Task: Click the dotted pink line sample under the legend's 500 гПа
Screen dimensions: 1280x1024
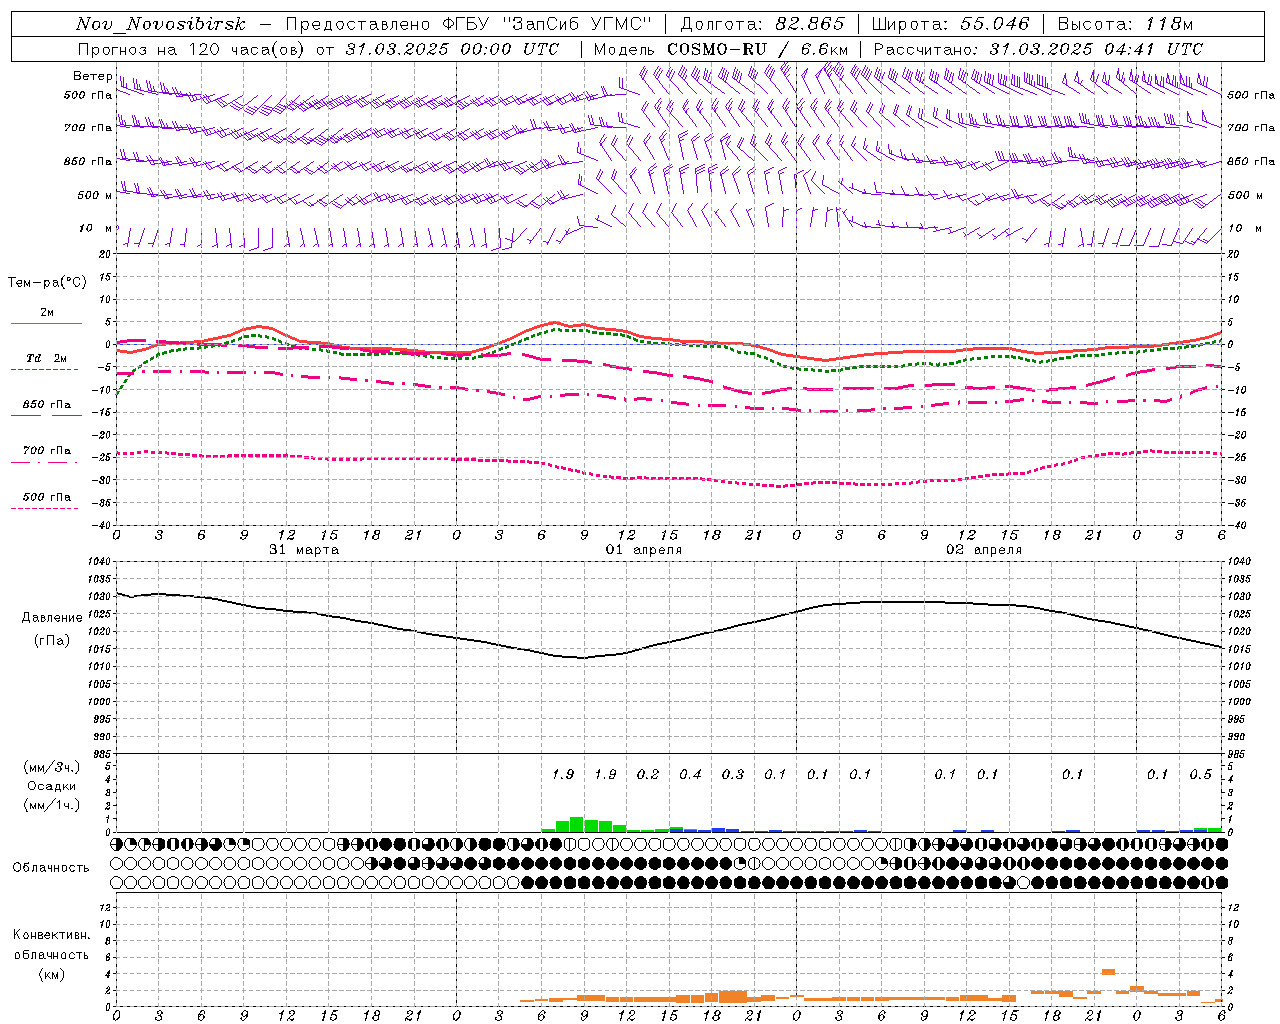Action: pyautogui.click(x=44, y=508)
